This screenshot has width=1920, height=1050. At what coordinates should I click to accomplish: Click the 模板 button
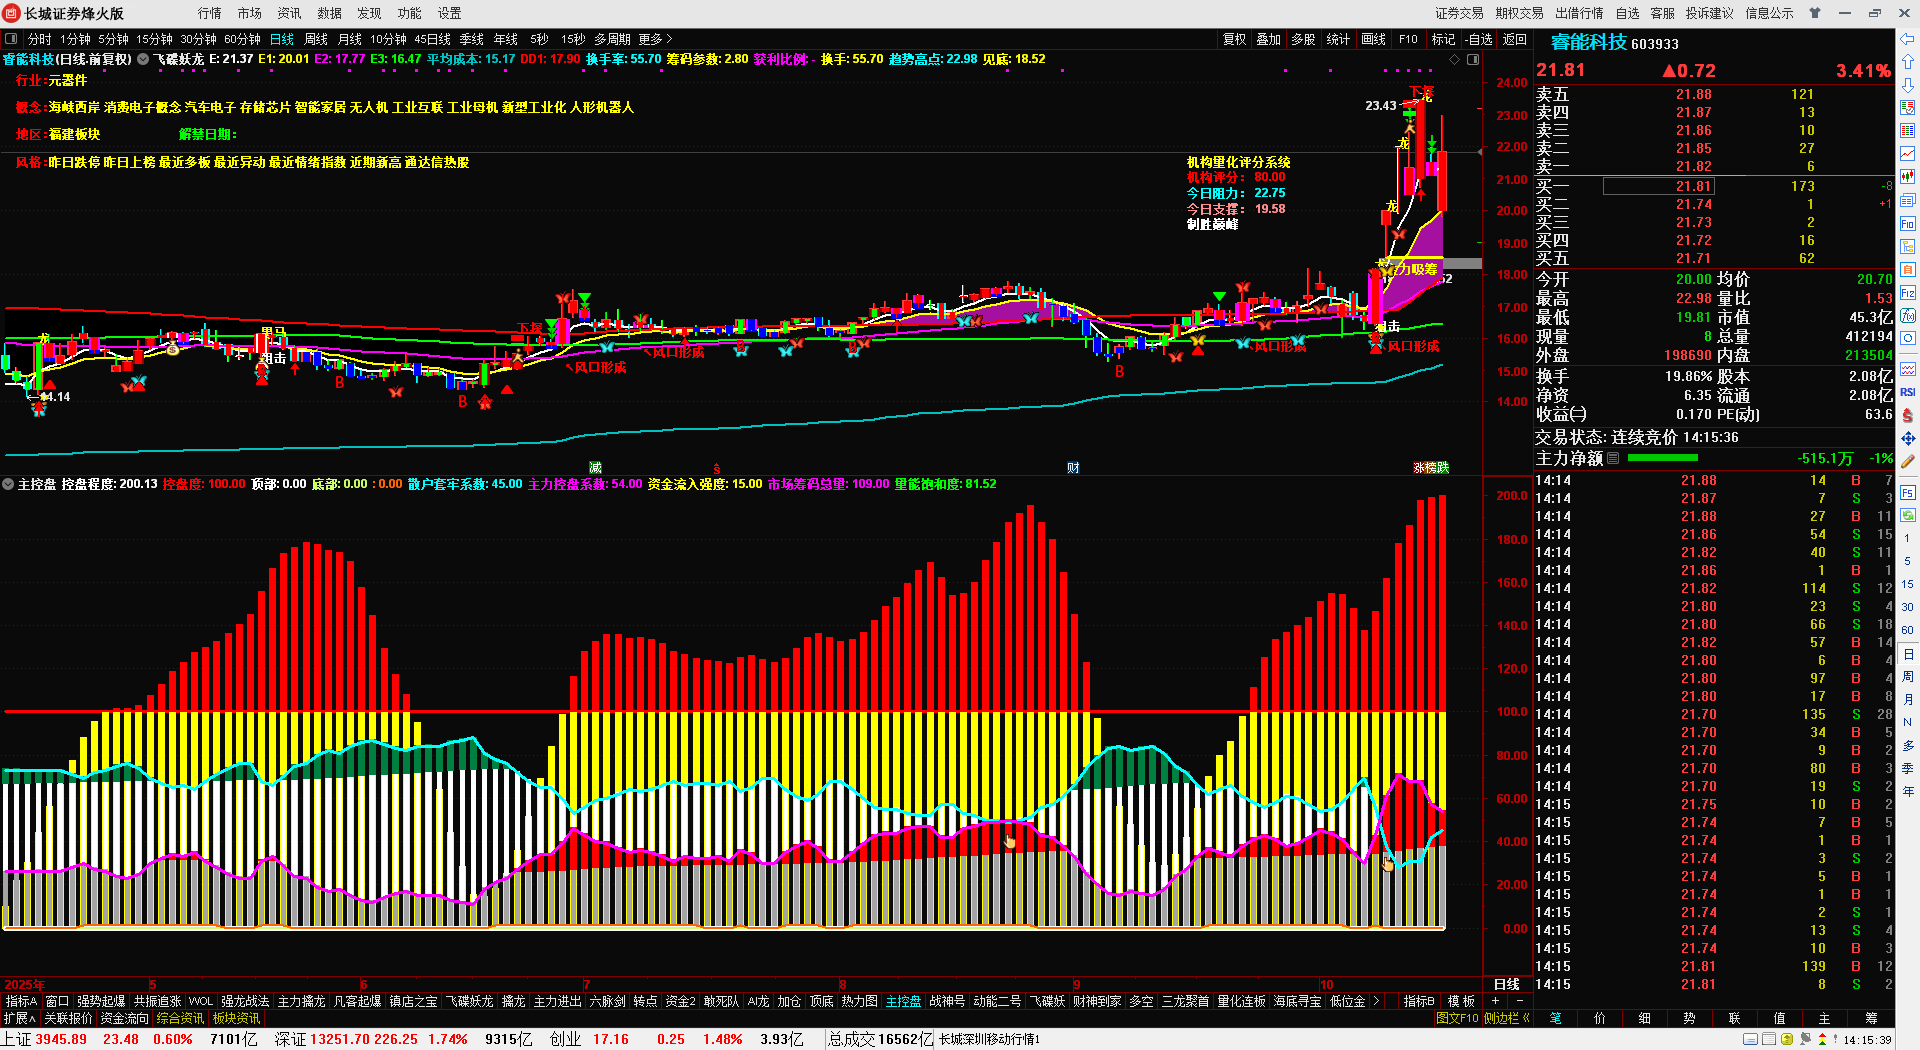coord(1461,1001)
